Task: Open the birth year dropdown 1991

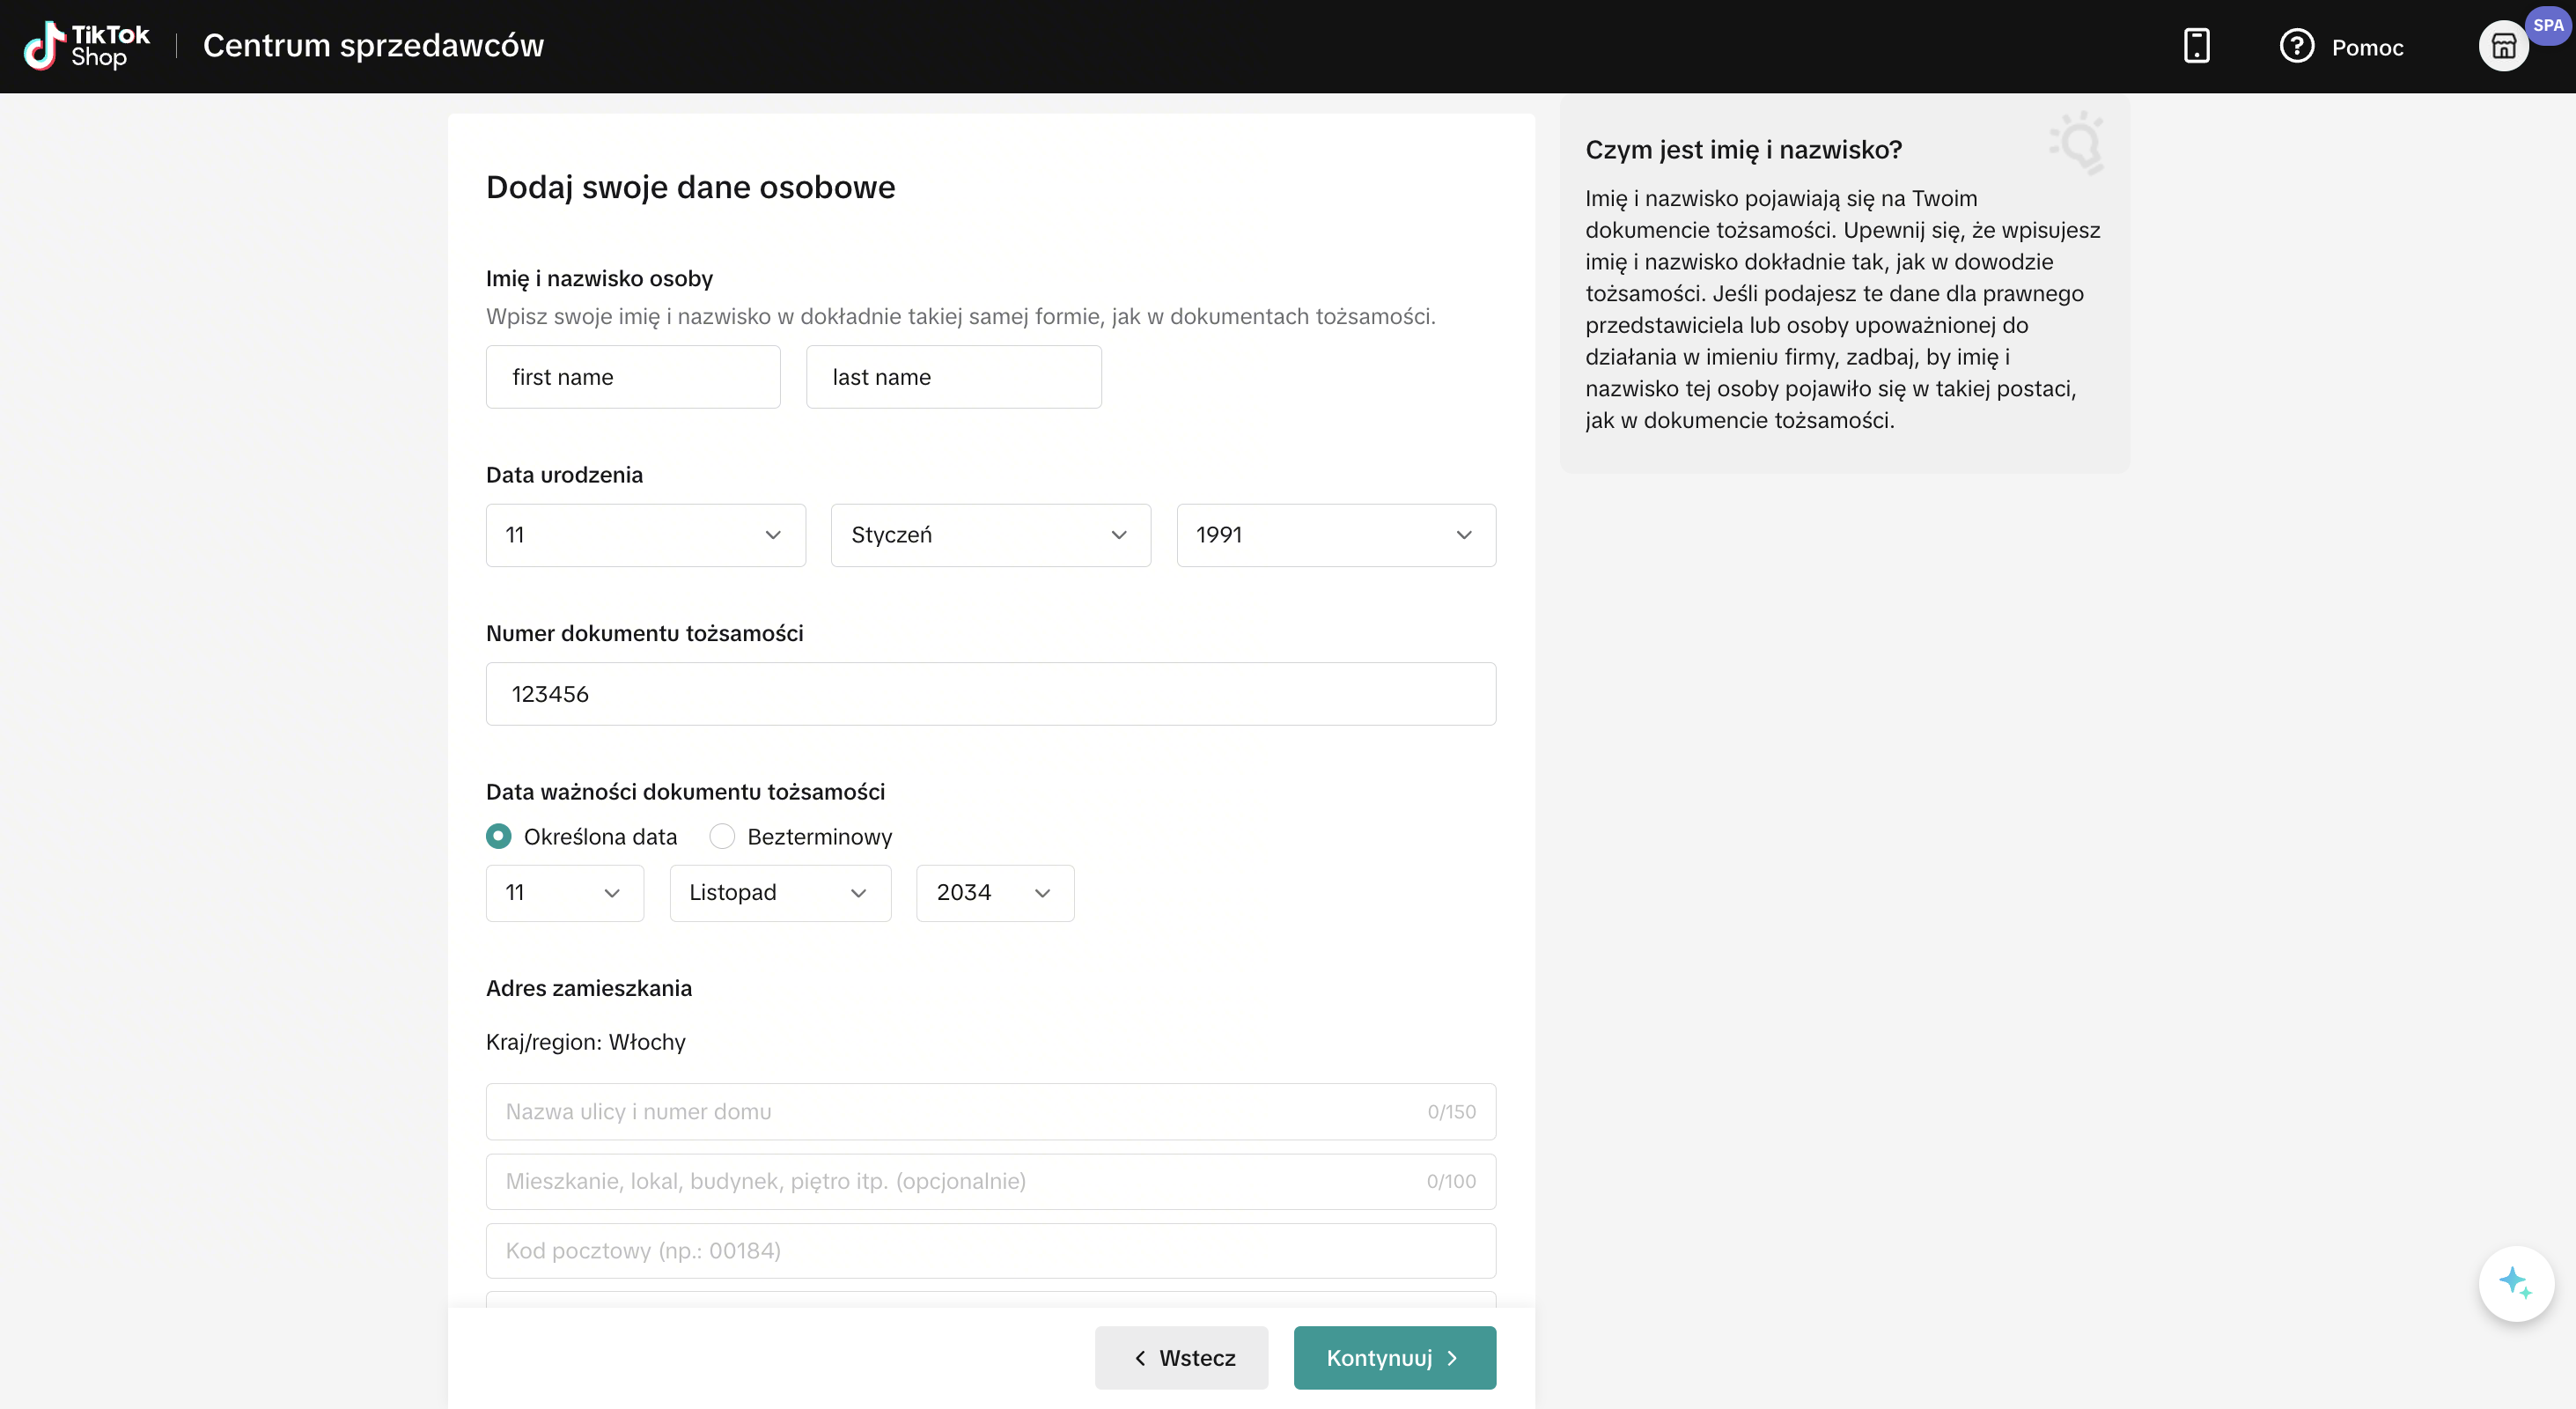Action: click(1336, 535)
